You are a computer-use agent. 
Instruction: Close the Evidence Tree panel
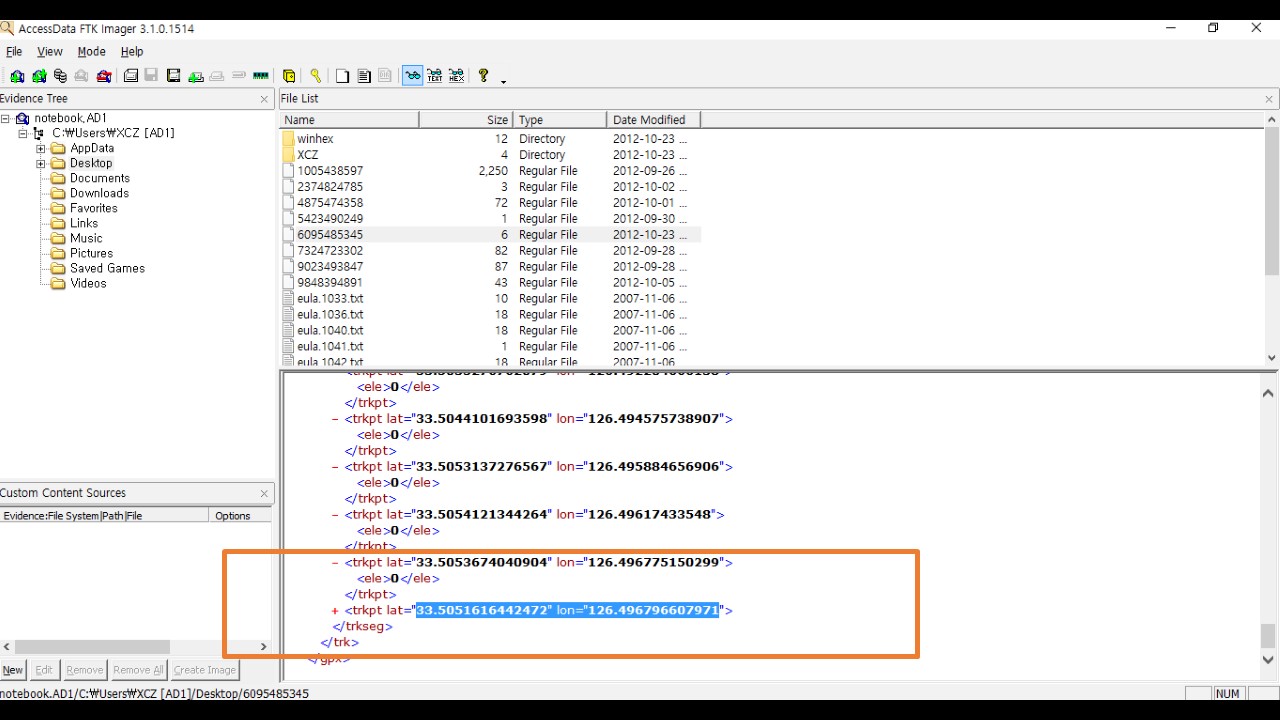(265, 99)
